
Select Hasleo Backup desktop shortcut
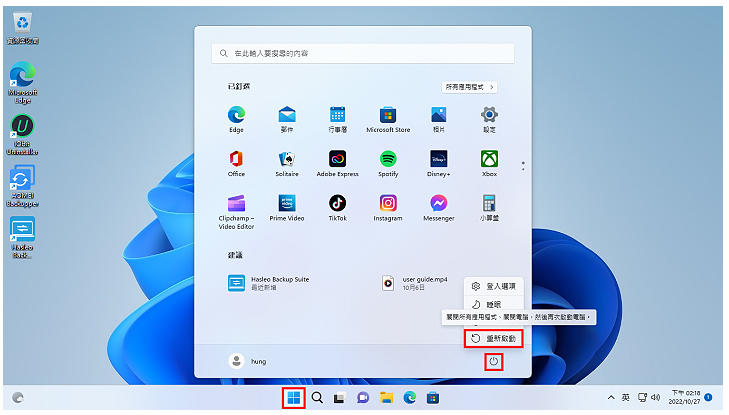pyautogui.click(x=22, y=238)
